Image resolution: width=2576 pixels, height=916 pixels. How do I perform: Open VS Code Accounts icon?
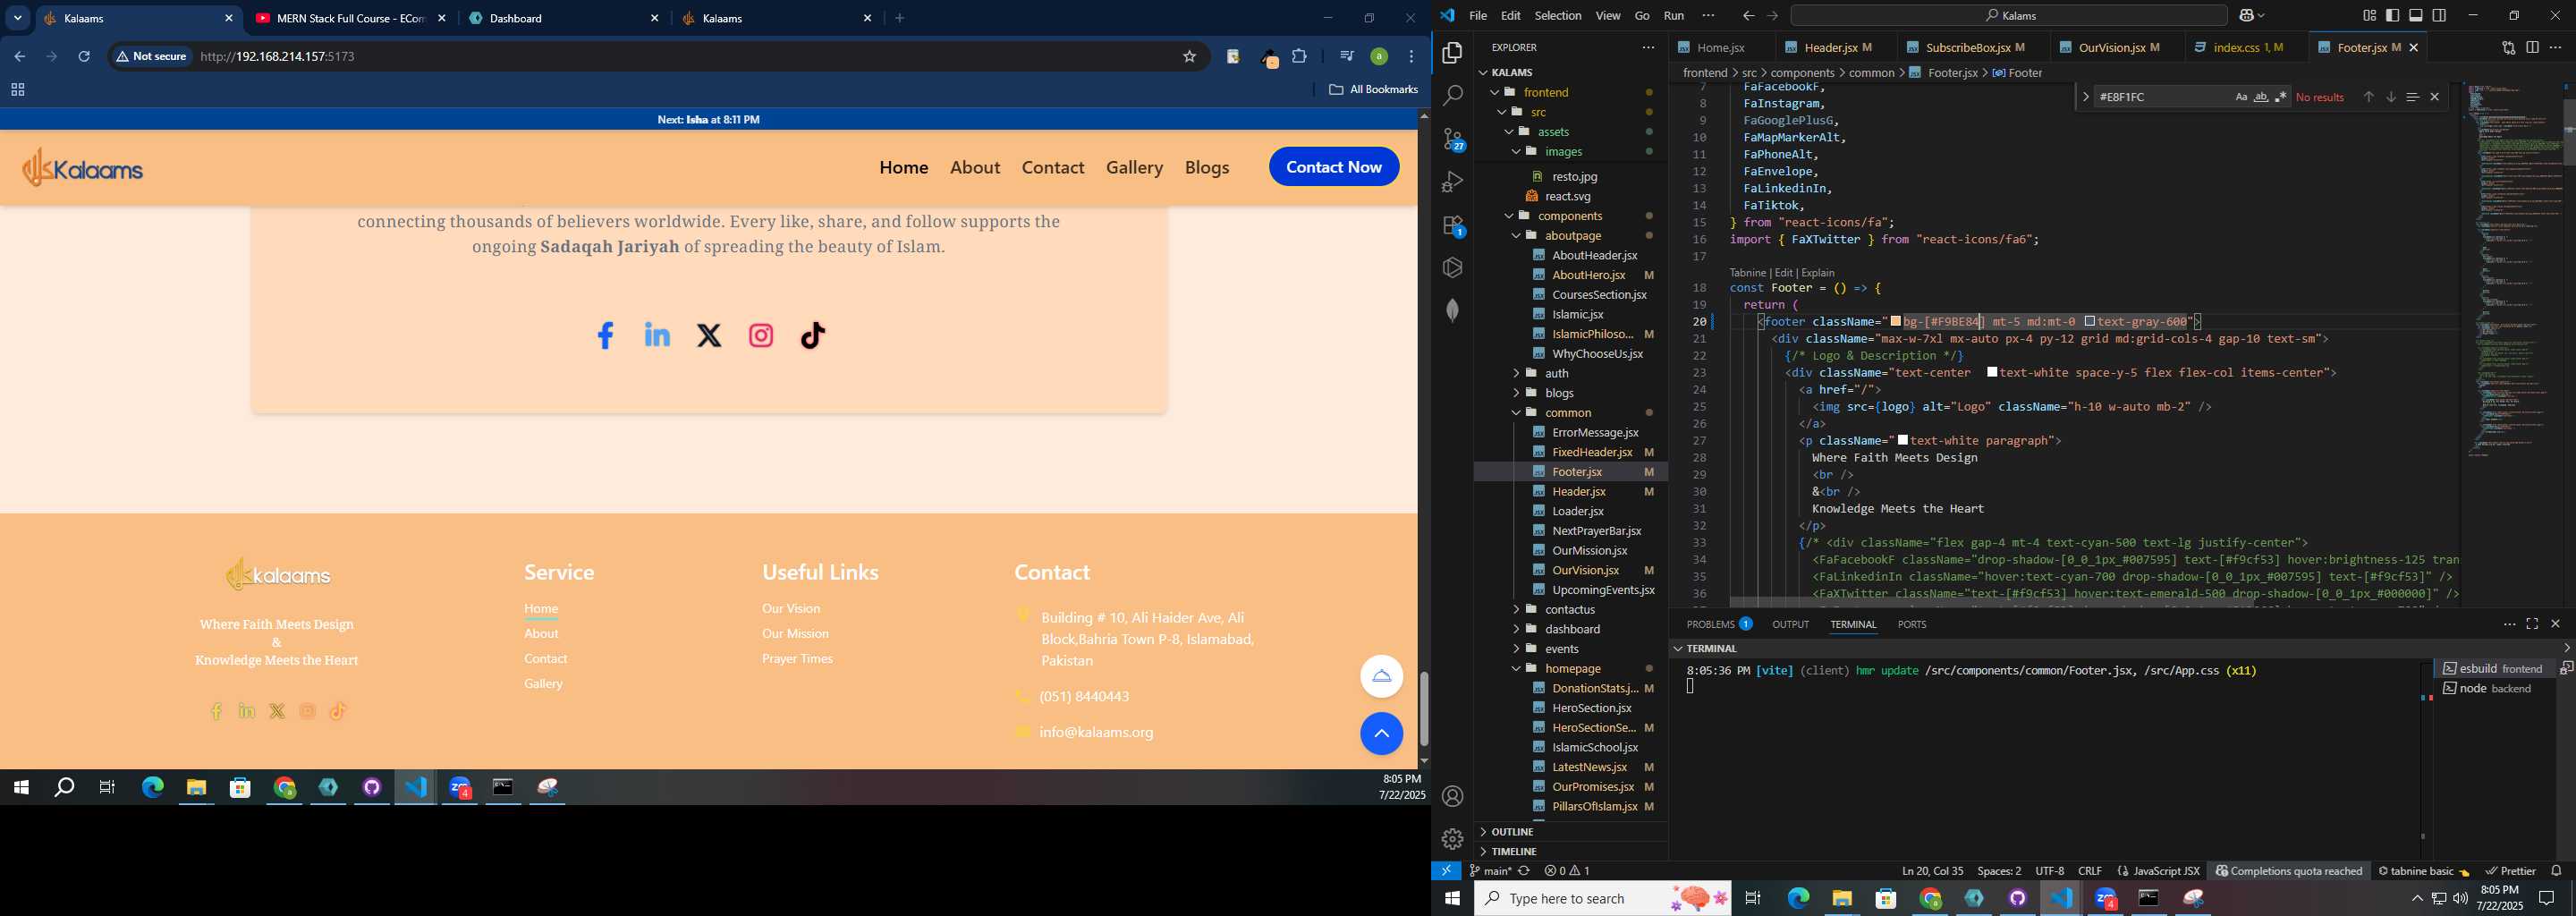click(1453, 796)
